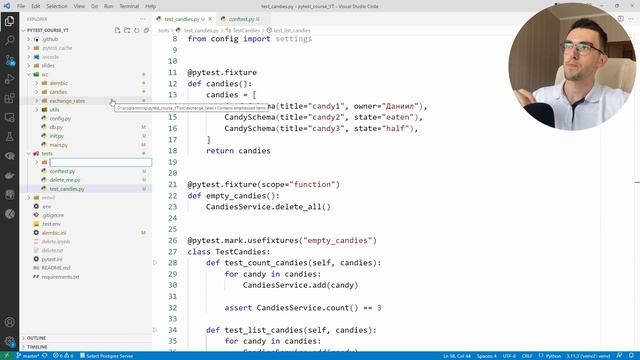Open pytest.ini in the file tree

coord(52,259)
